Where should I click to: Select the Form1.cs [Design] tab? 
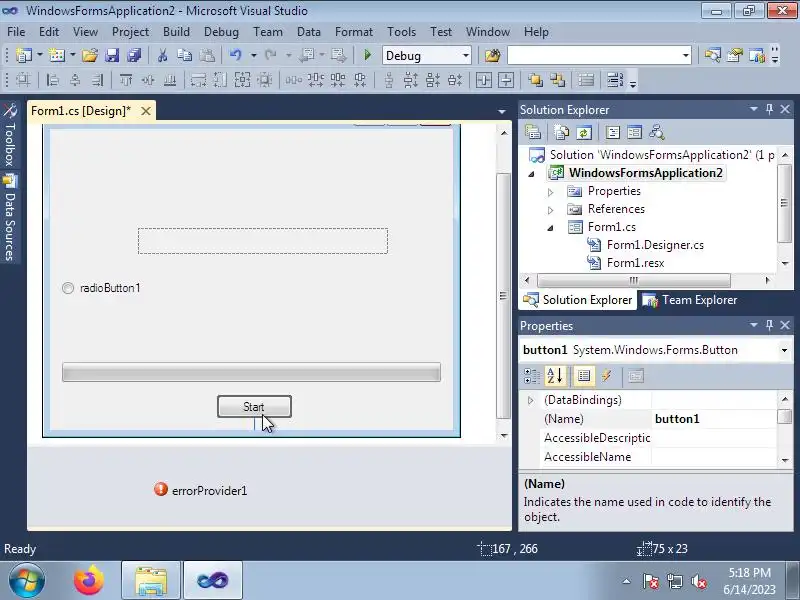pyautogui.click(x=81, y=111)
